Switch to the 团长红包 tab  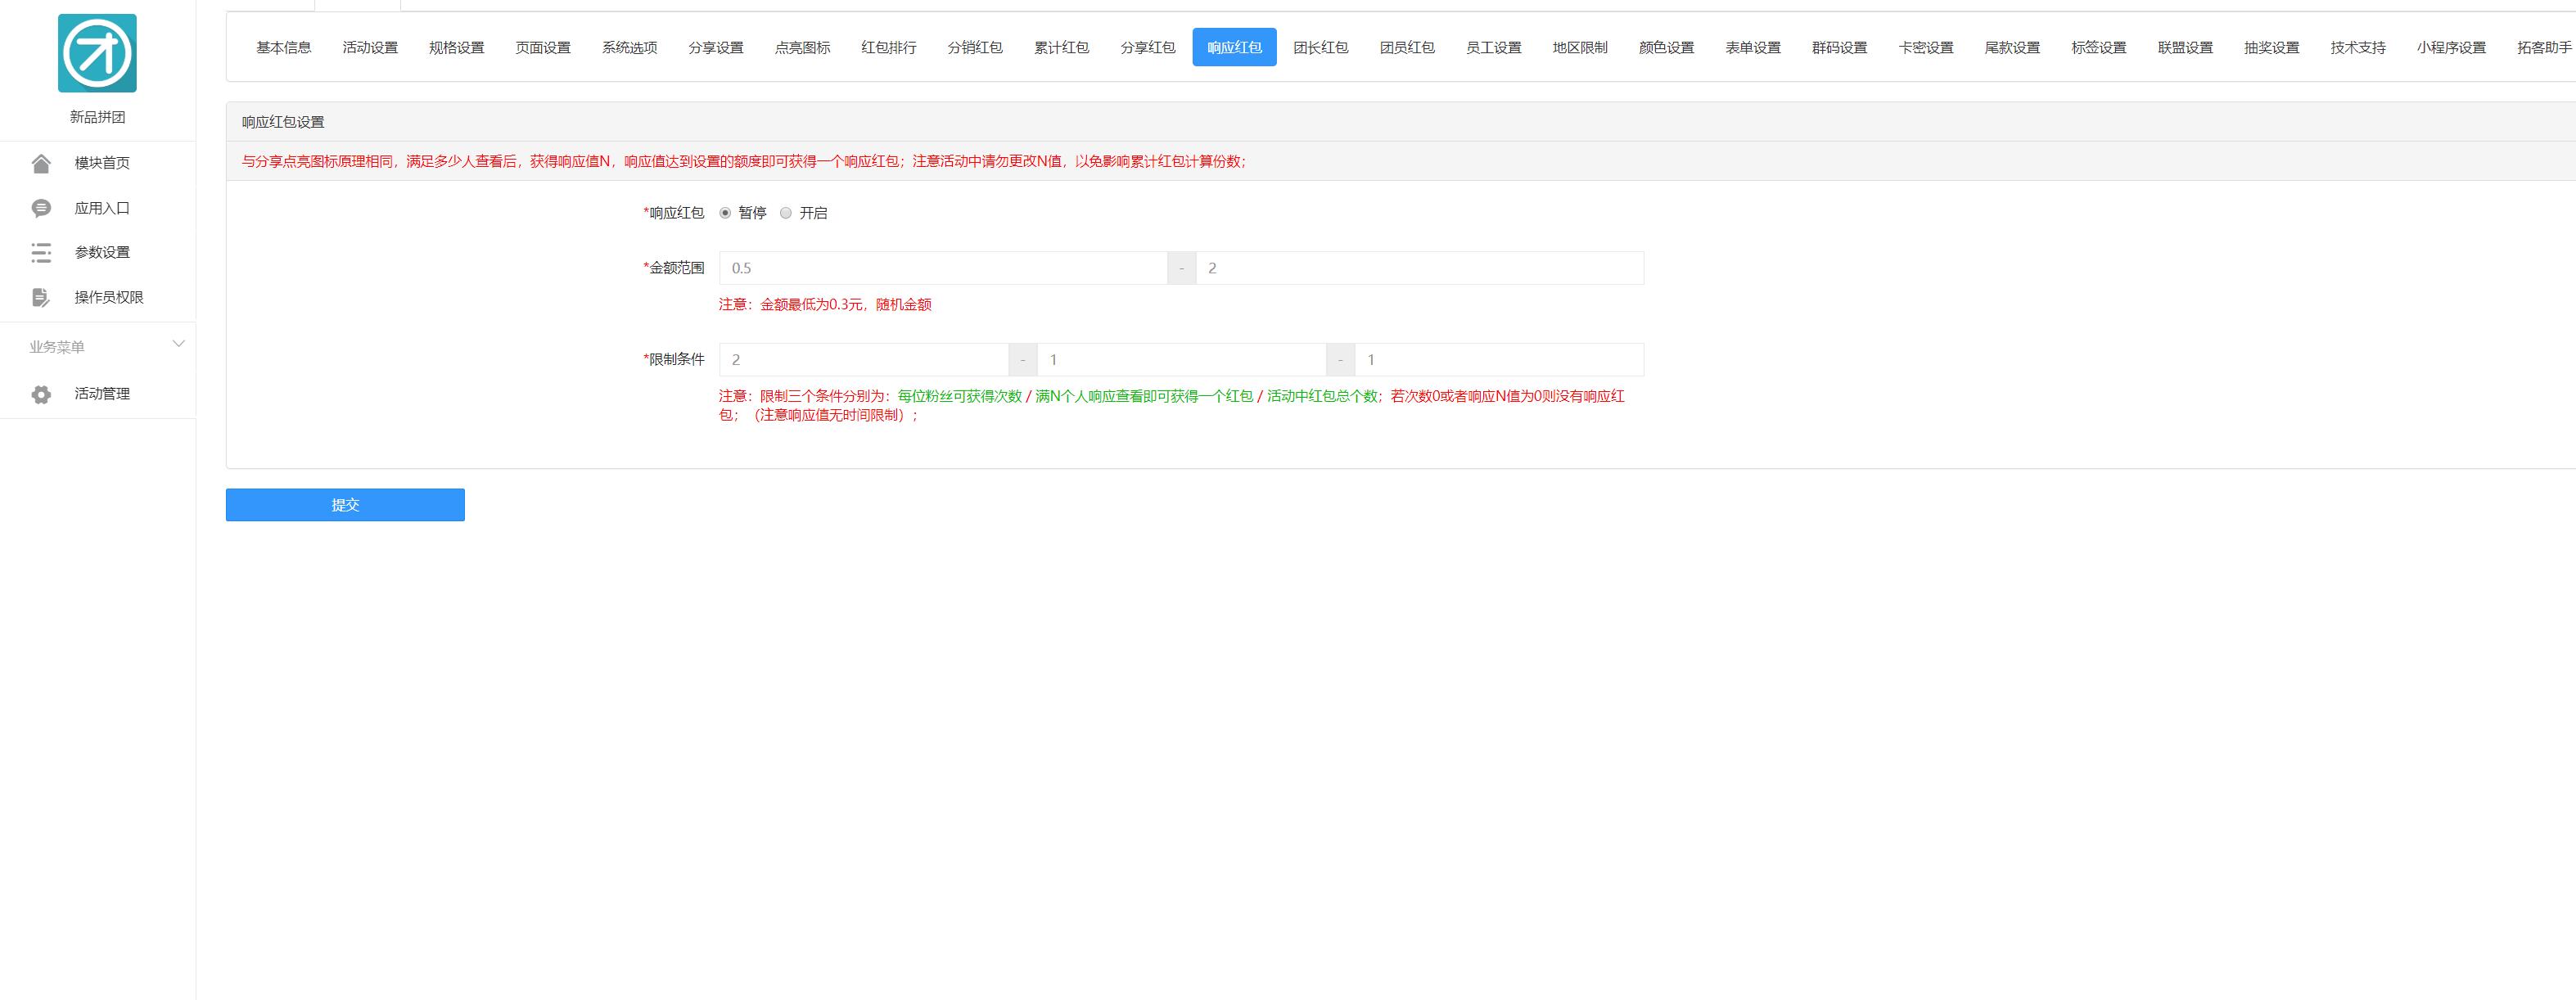[x=1321, y=47]
